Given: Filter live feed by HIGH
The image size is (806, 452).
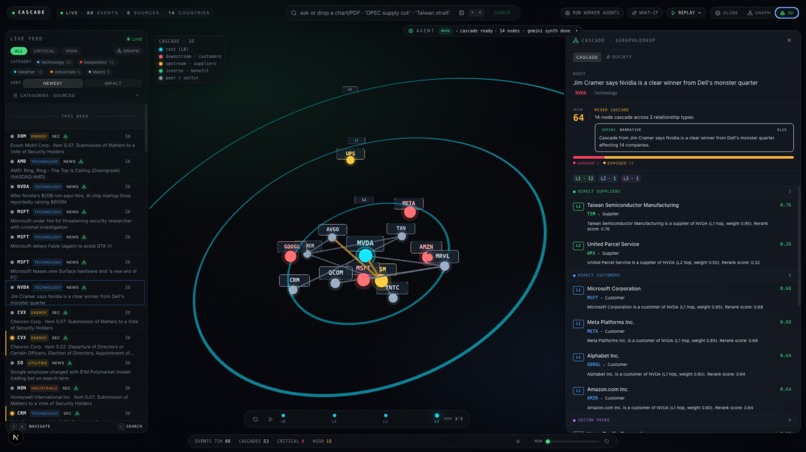Looking at the screenshot, I should point(71,51).
